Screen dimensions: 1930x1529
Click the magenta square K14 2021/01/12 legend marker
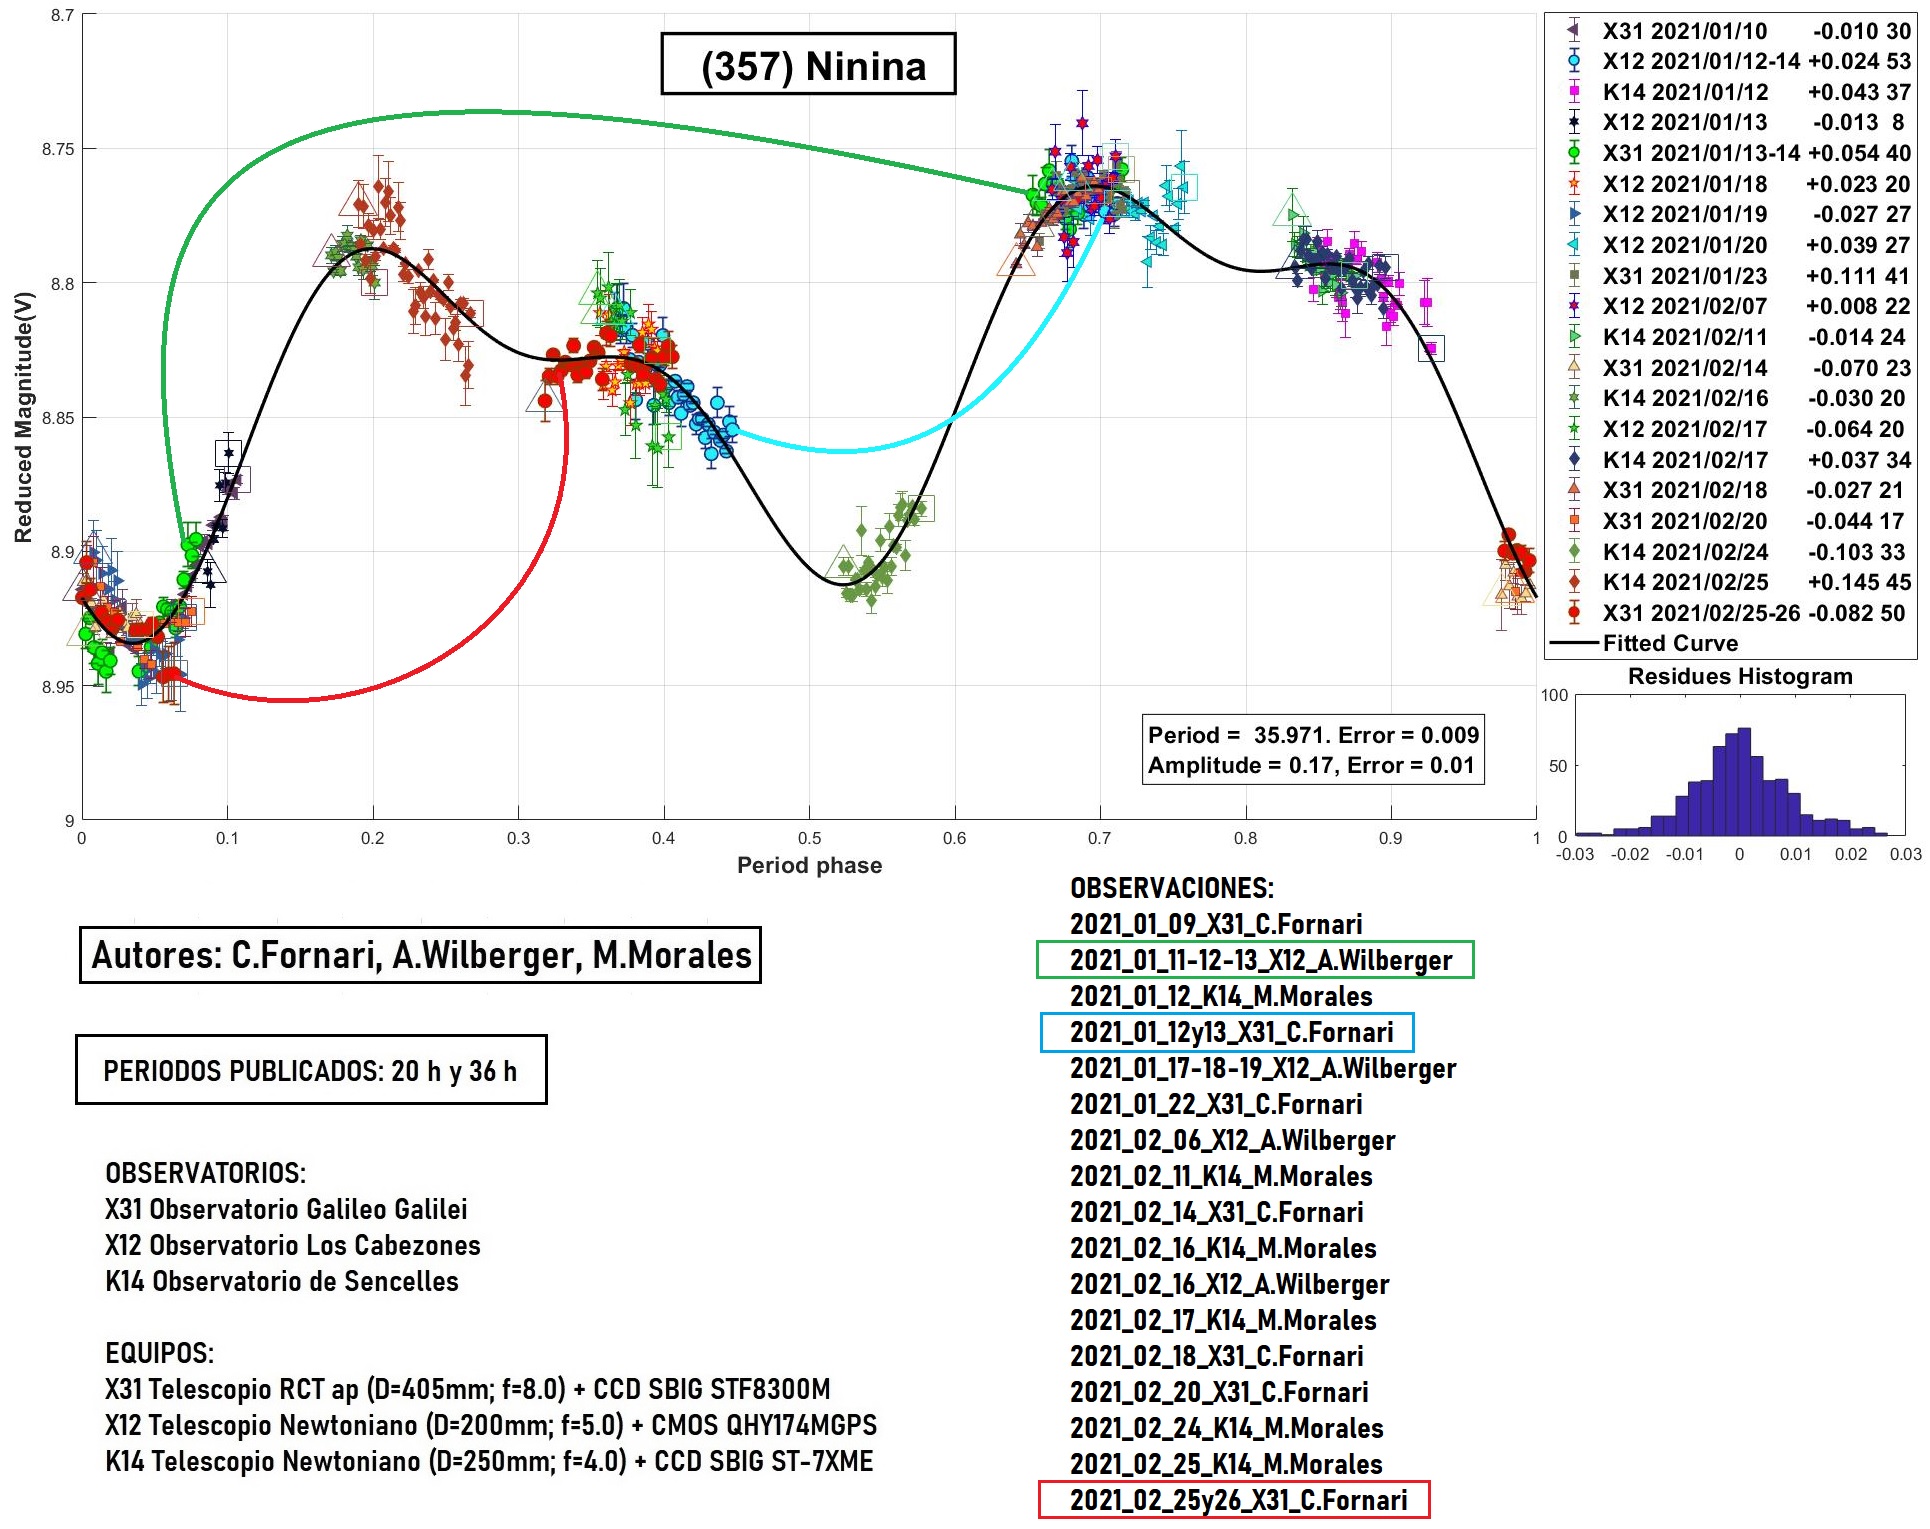click(1573, 92)
